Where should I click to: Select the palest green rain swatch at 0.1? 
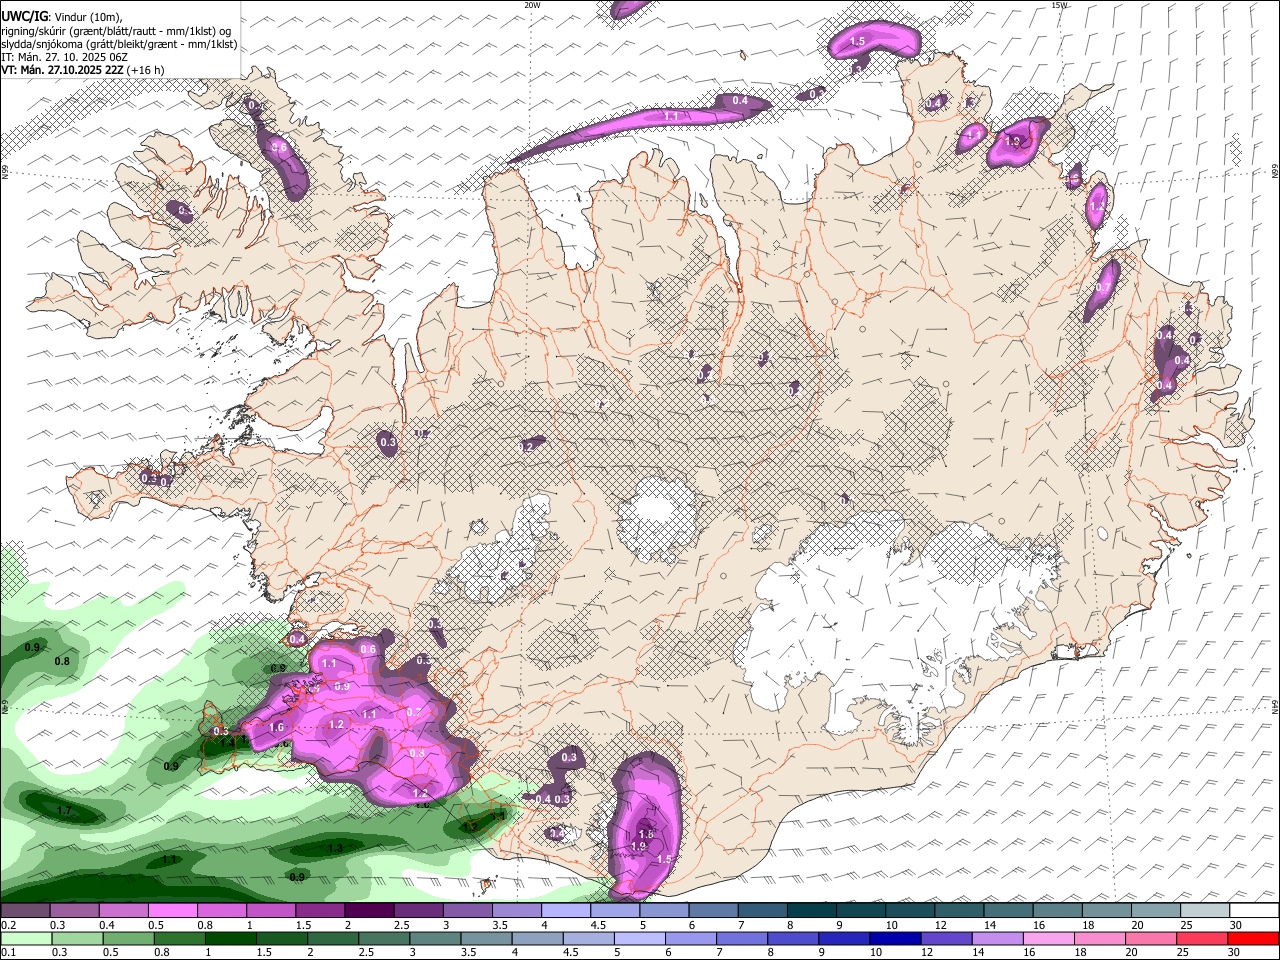tap(24, 938)
